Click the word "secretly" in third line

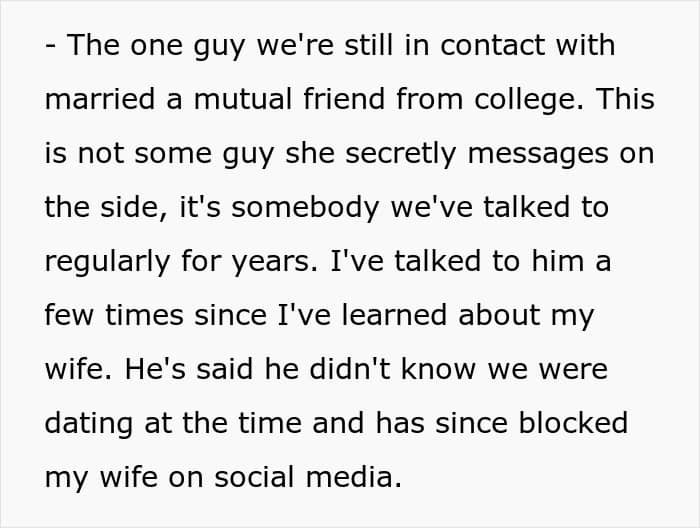[x=401, y=155]
